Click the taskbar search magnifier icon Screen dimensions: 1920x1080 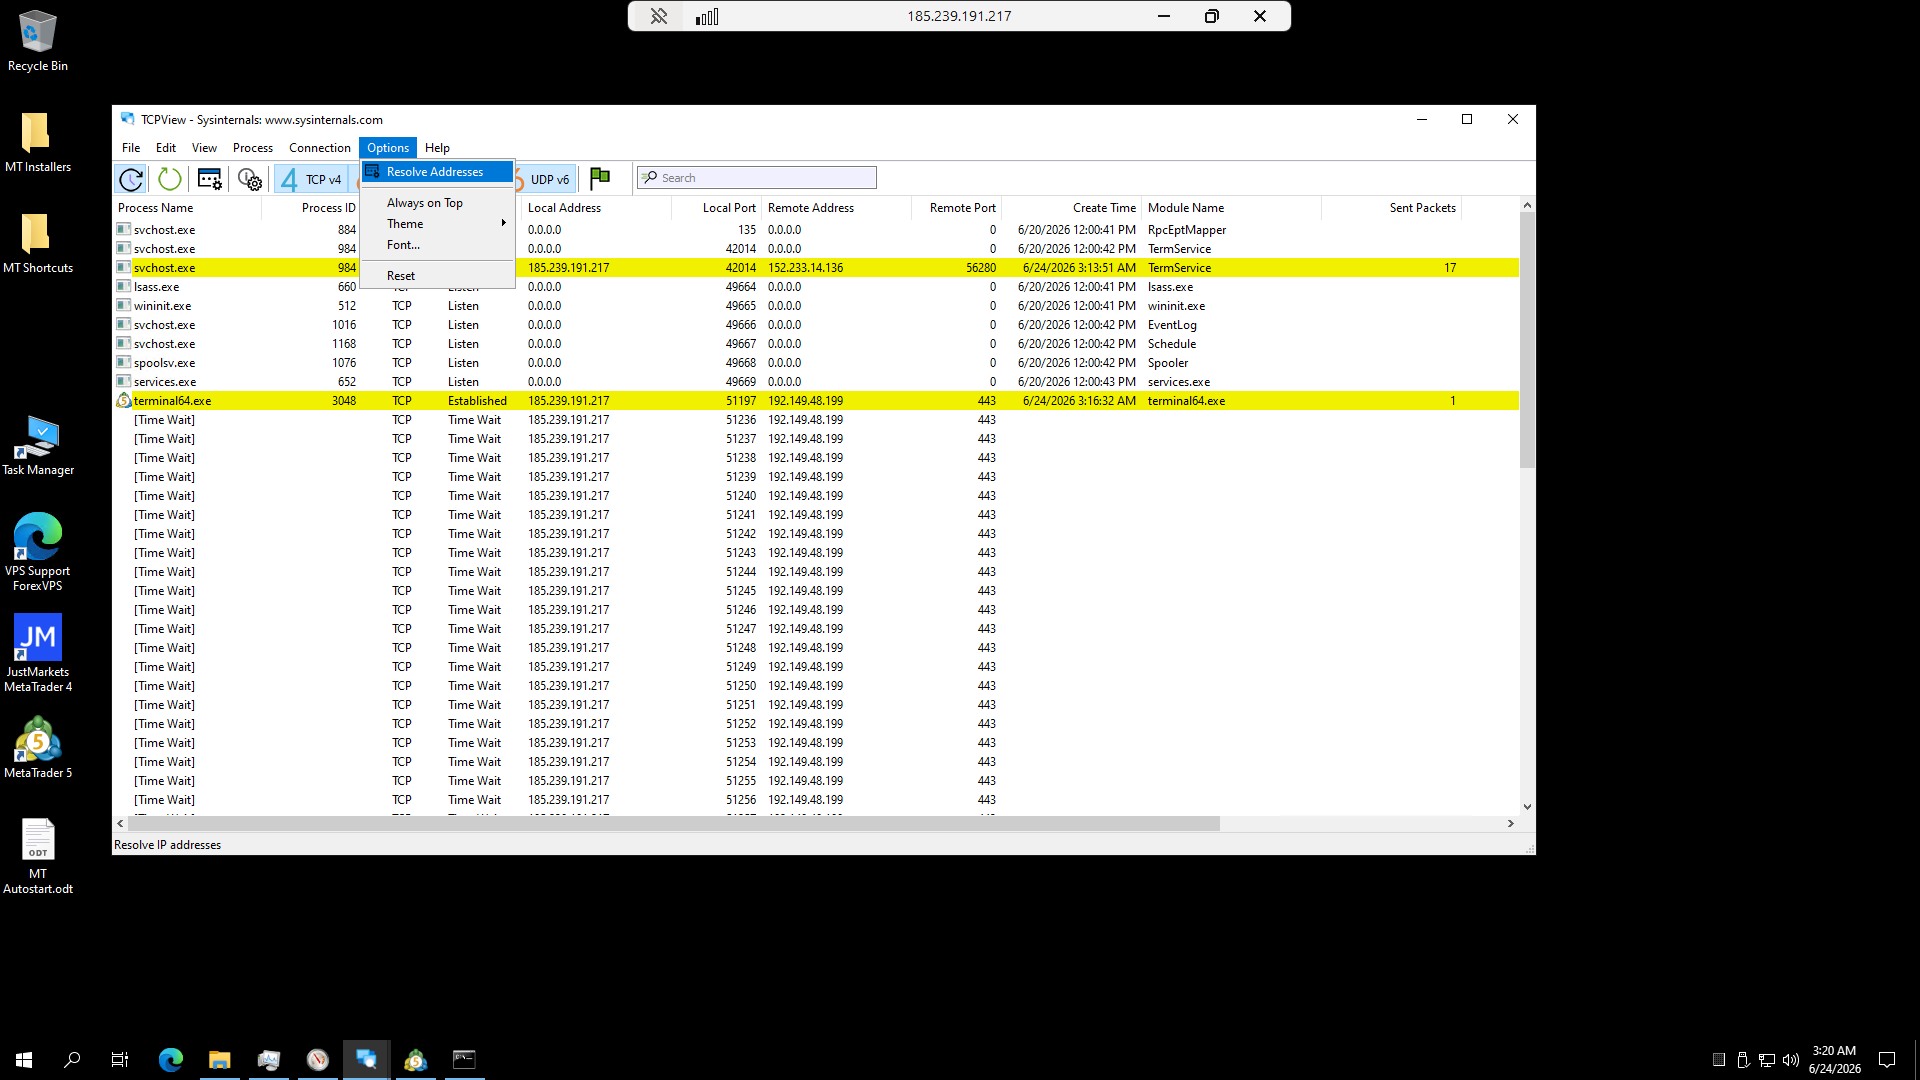[x=72, y=1060]
